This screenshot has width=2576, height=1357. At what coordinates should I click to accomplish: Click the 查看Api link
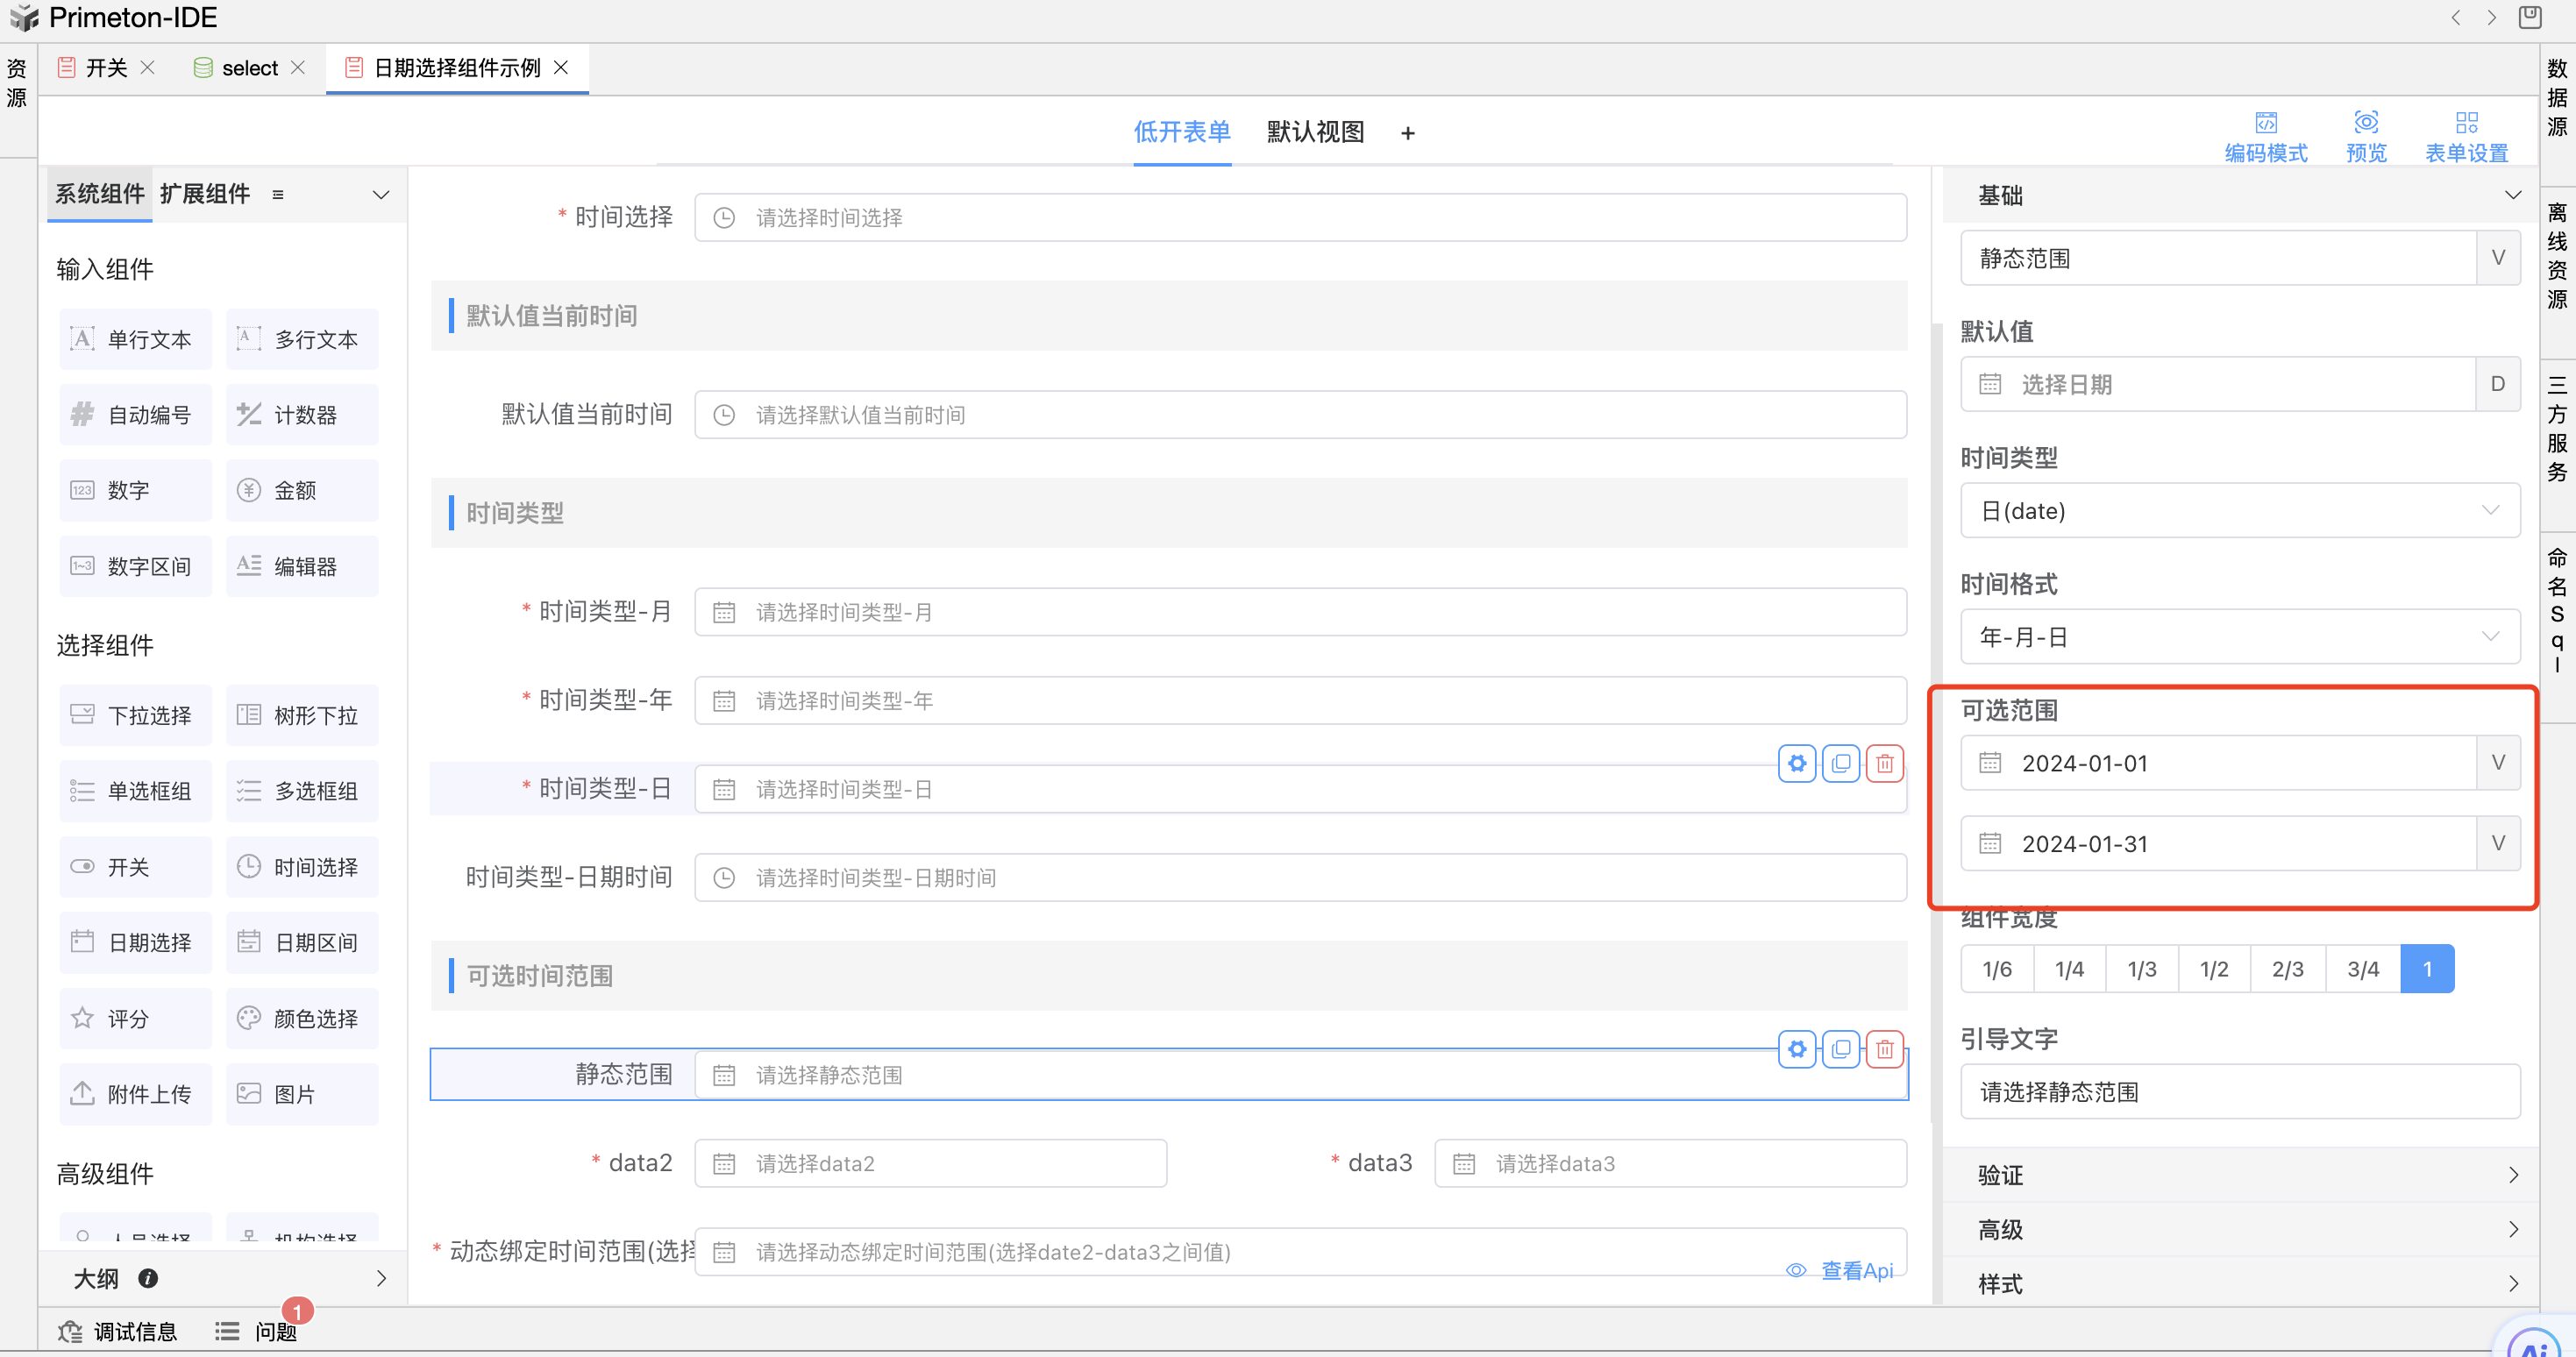tap(1856, 1270)
